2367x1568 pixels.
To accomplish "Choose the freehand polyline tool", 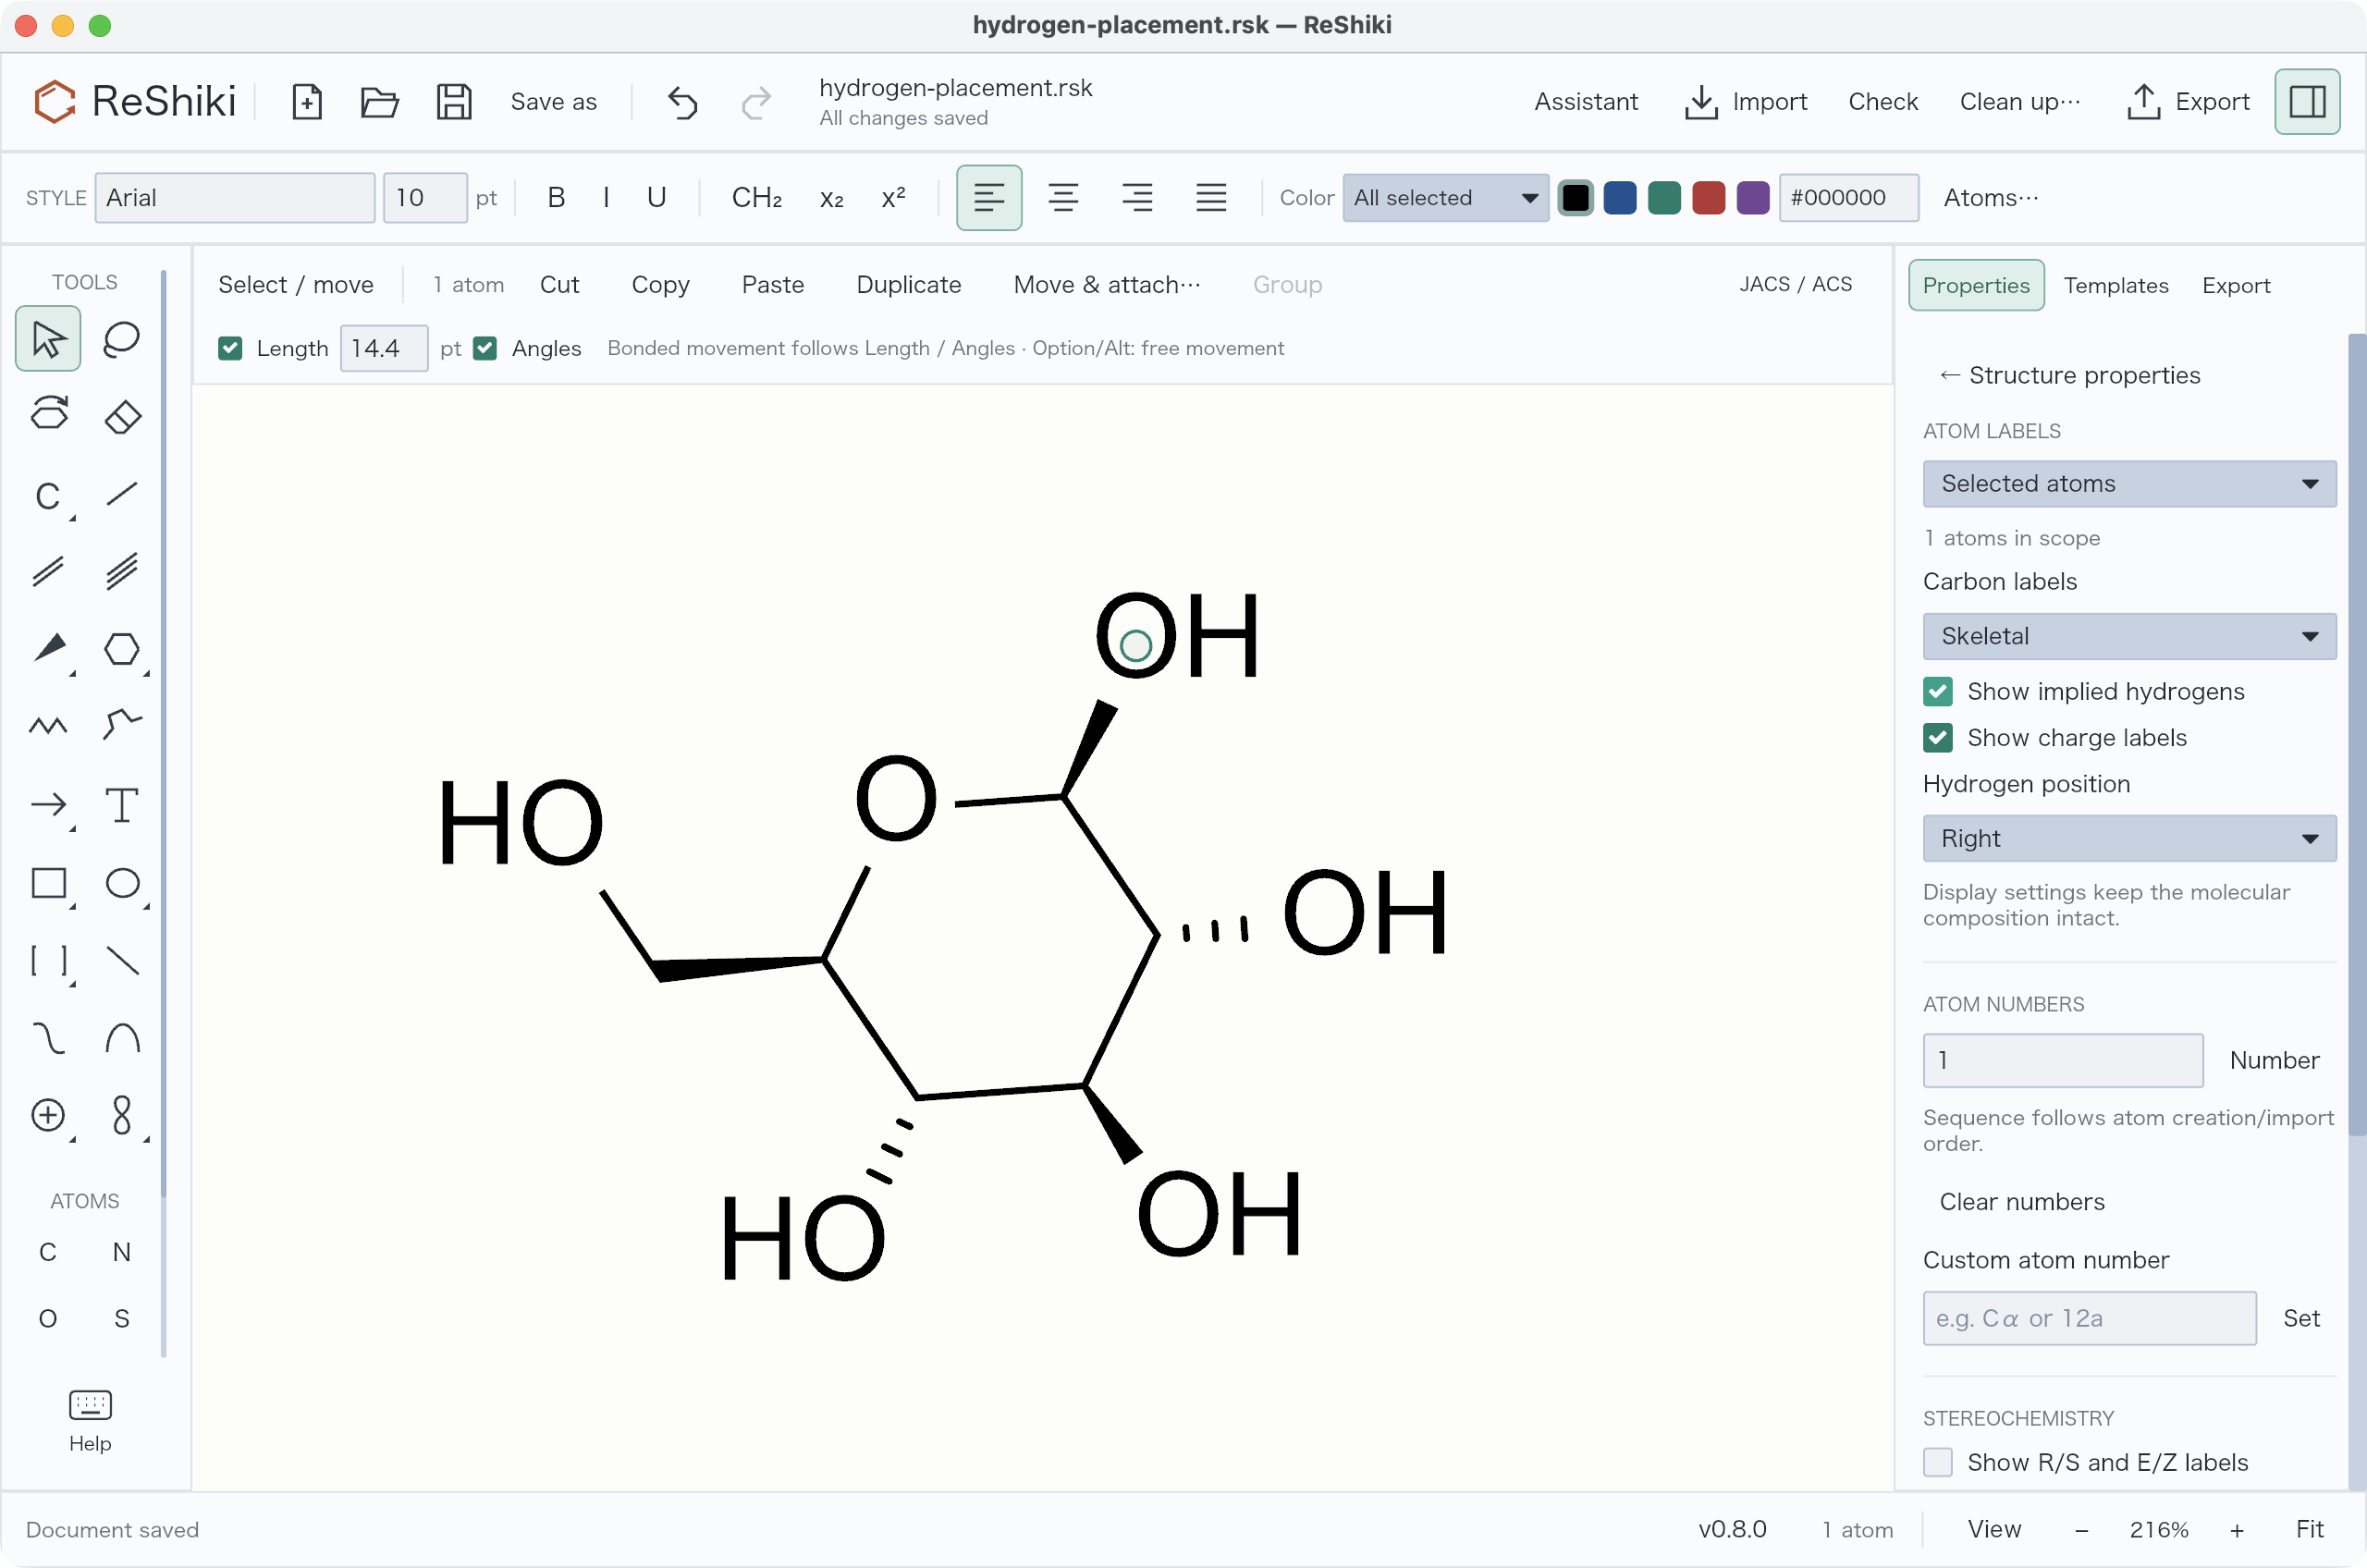I will tap(122, 726).
